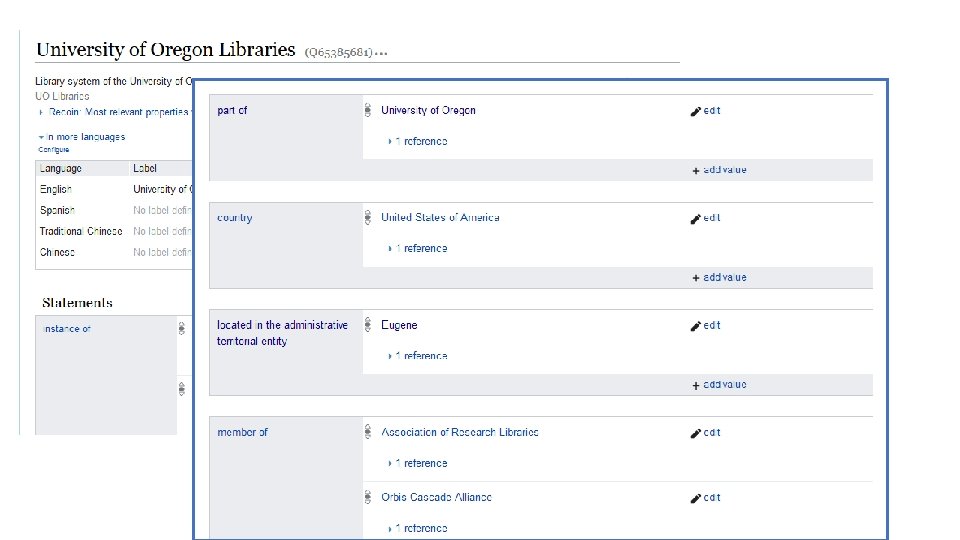Click the English language row label
This screenshot has width=960, height=540.
point(56,189)
